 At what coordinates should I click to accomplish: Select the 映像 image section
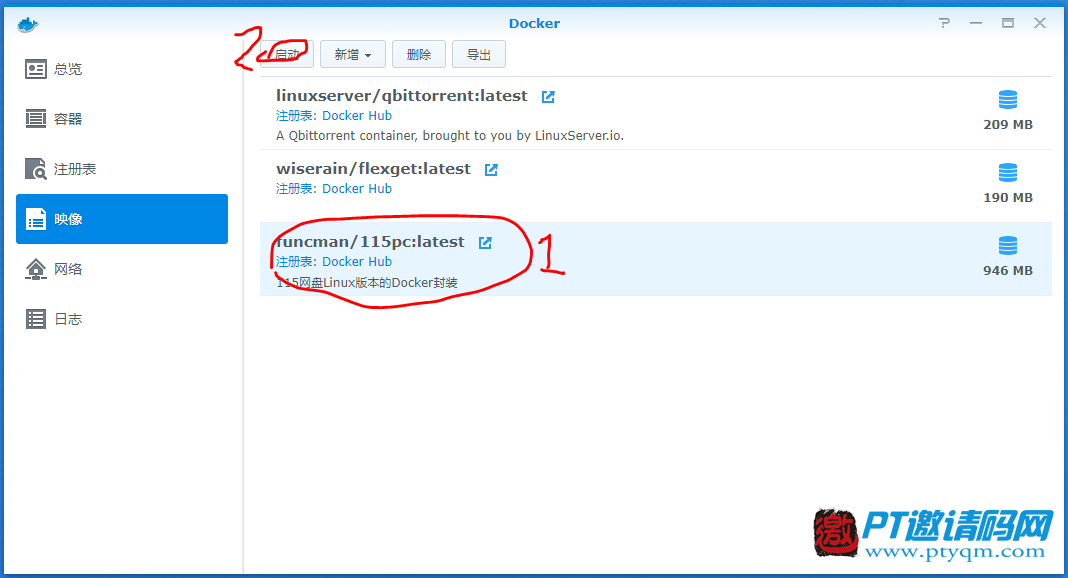click(122, 219)
